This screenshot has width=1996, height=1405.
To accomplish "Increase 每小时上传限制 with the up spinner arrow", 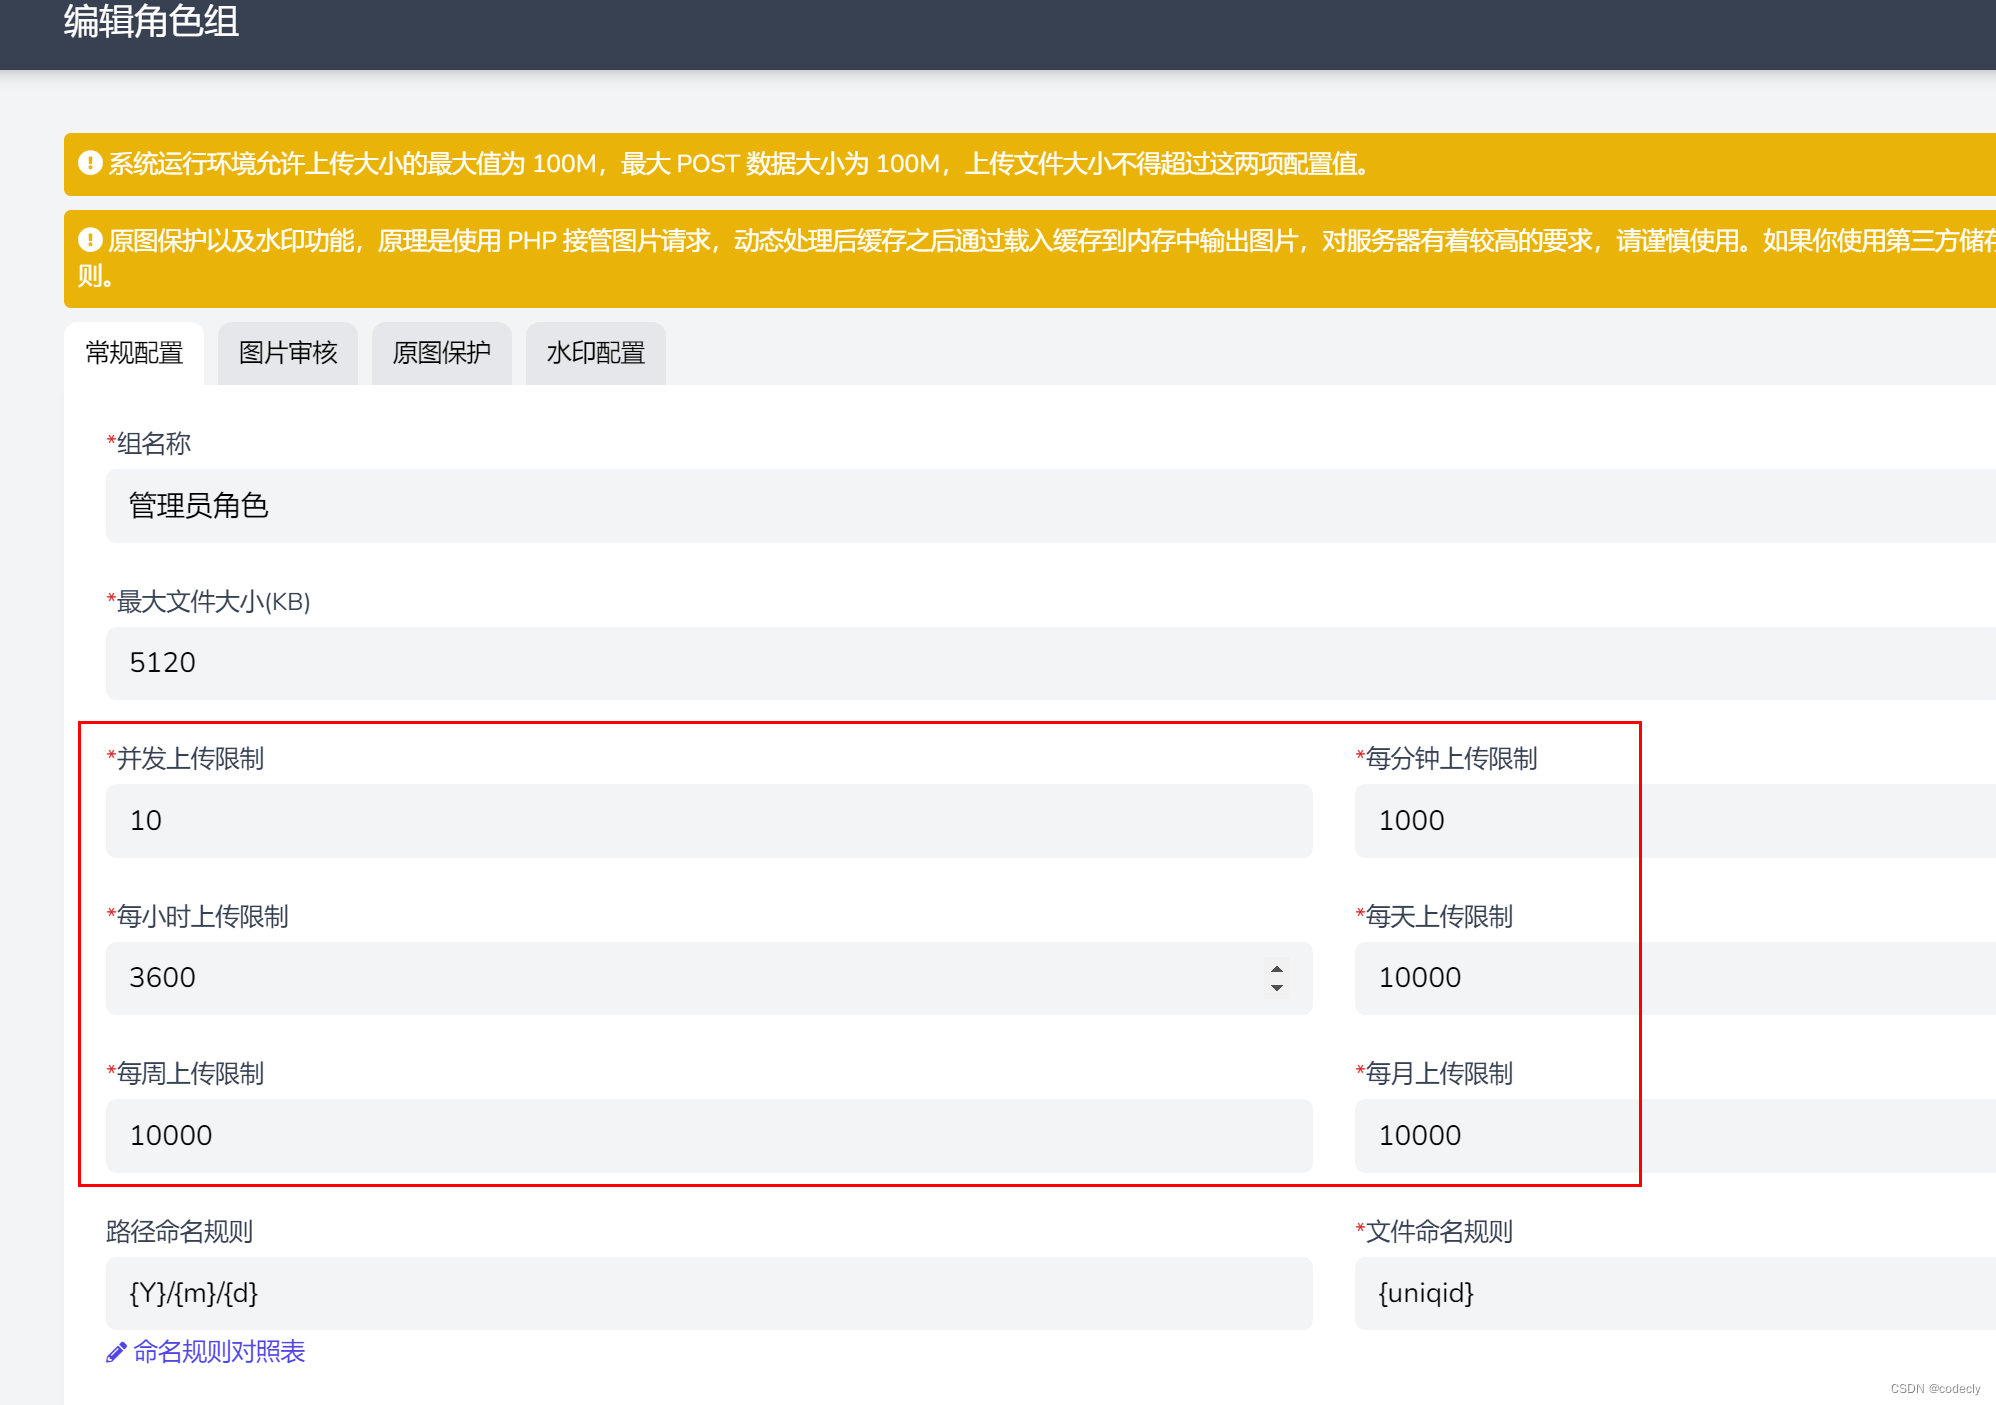I will 1277,969.
